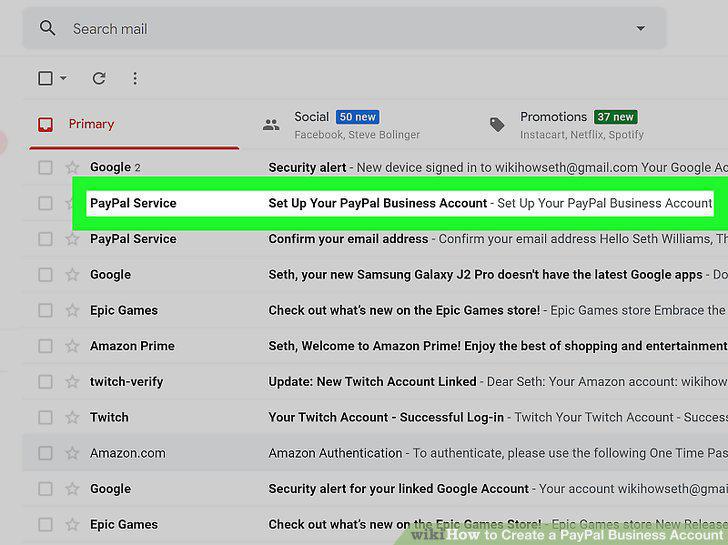Star the Amazon.com Authentication email
728x545 pixels.
72,453
